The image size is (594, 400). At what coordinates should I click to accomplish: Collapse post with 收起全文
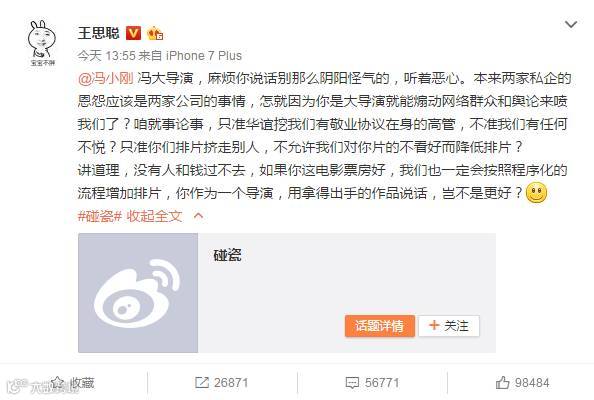pos(154,216)
